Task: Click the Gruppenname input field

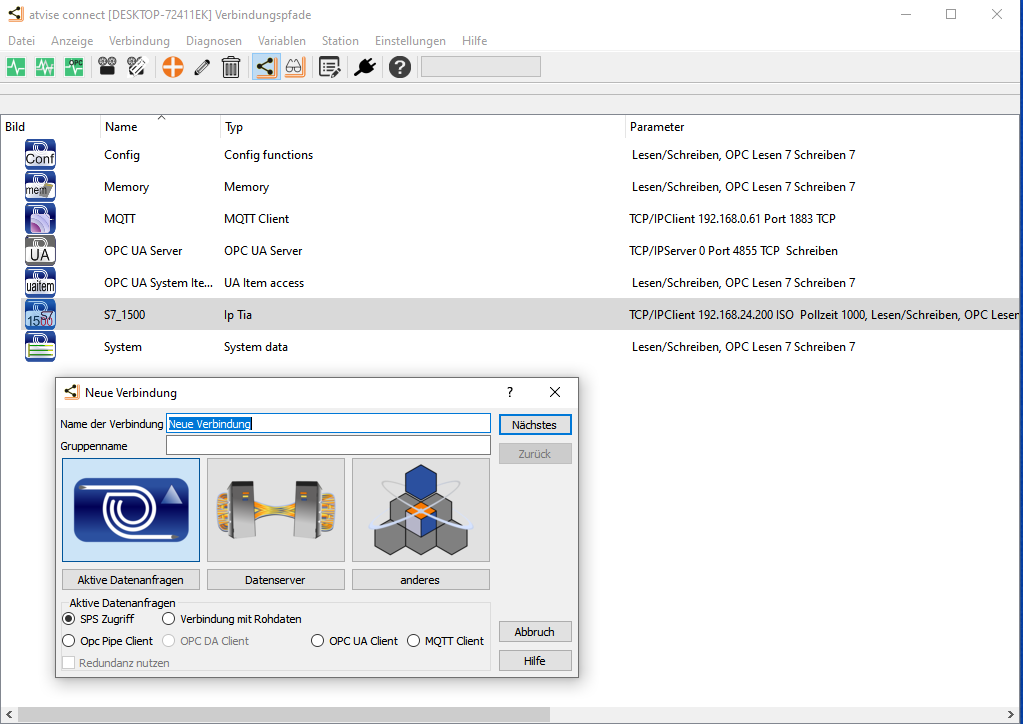Action: coord(328,446)
